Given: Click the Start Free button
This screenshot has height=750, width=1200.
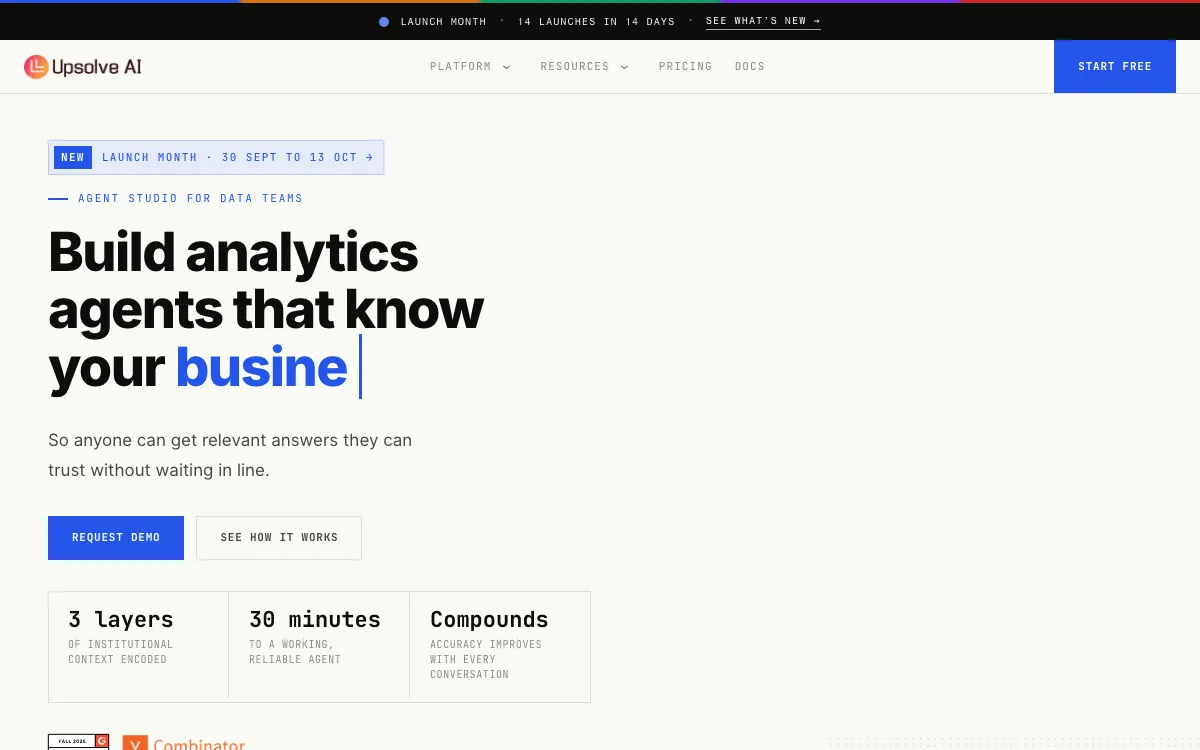Looking at the screenshot, I should [1115, 66].
